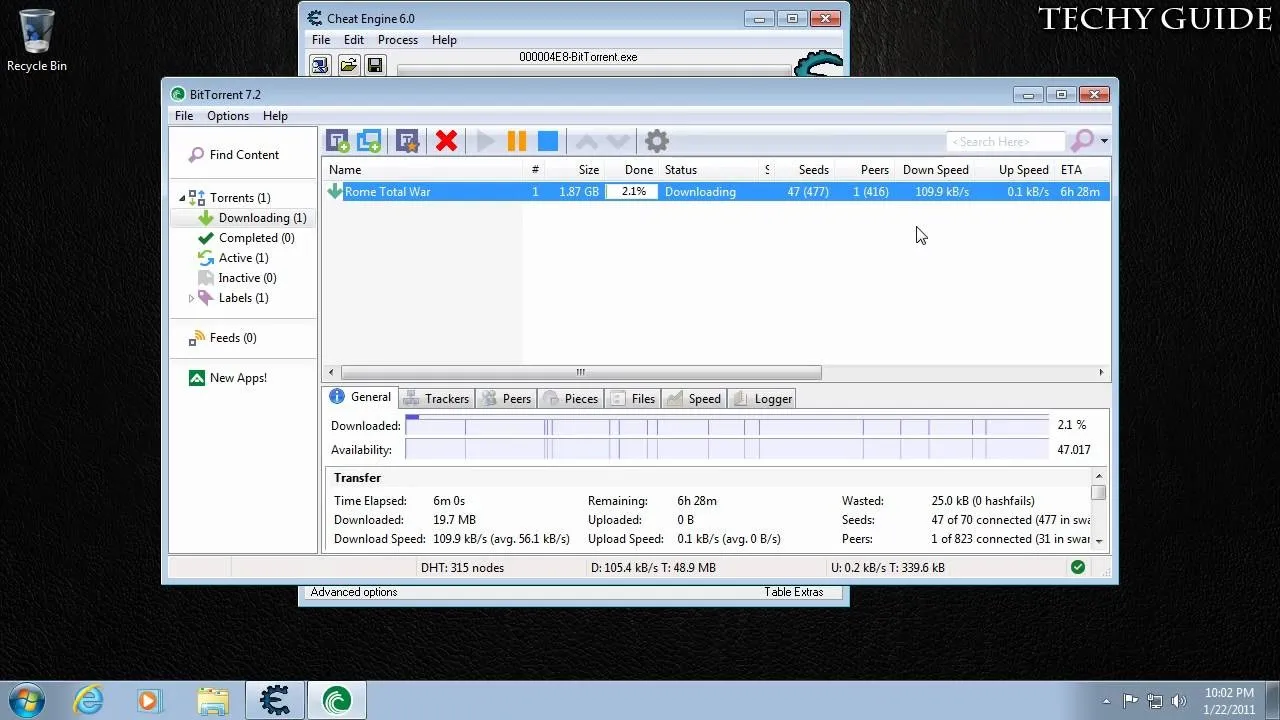Click the BitTorrent taskbar icon

(x=336, y=700)
